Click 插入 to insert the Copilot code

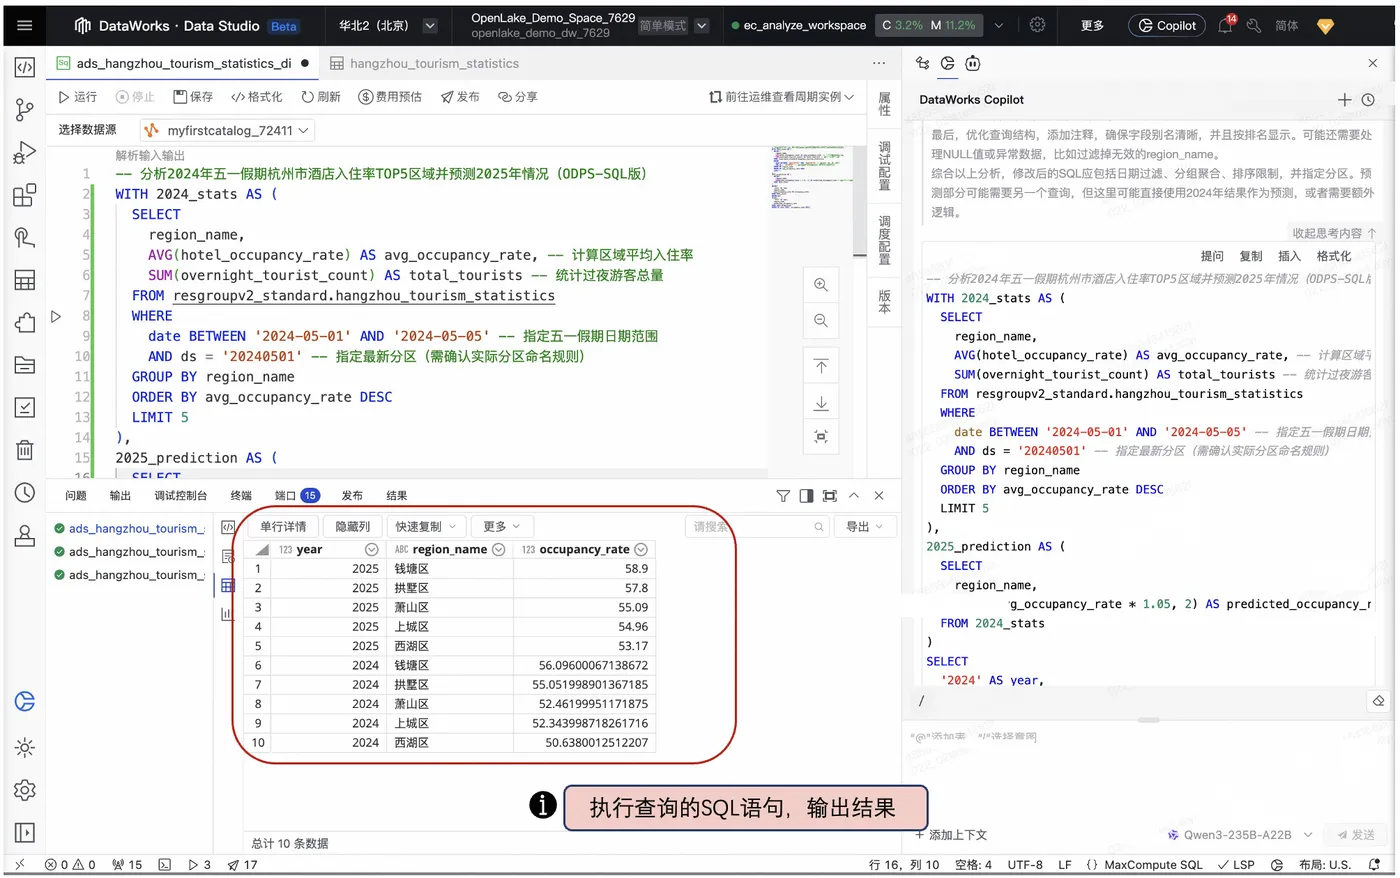click(1290, 257)
